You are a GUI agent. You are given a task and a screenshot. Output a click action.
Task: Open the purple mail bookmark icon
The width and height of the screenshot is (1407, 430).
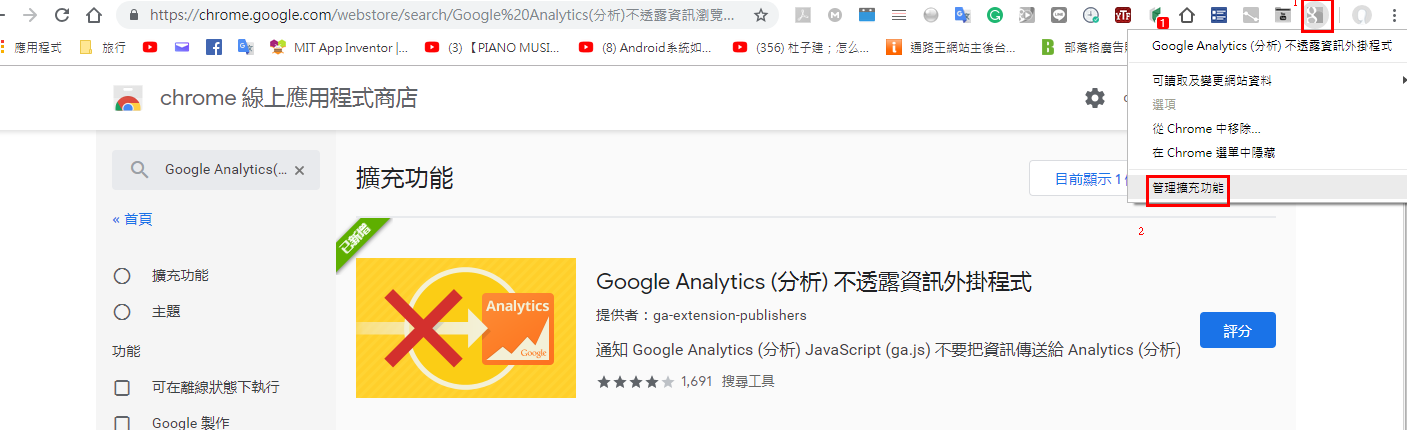(181, 47)
